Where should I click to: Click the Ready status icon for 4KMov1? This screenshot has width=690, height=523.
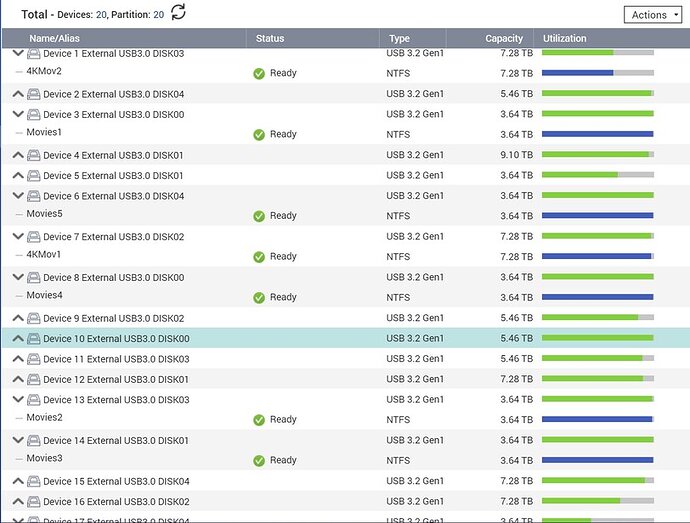(259, 257)
